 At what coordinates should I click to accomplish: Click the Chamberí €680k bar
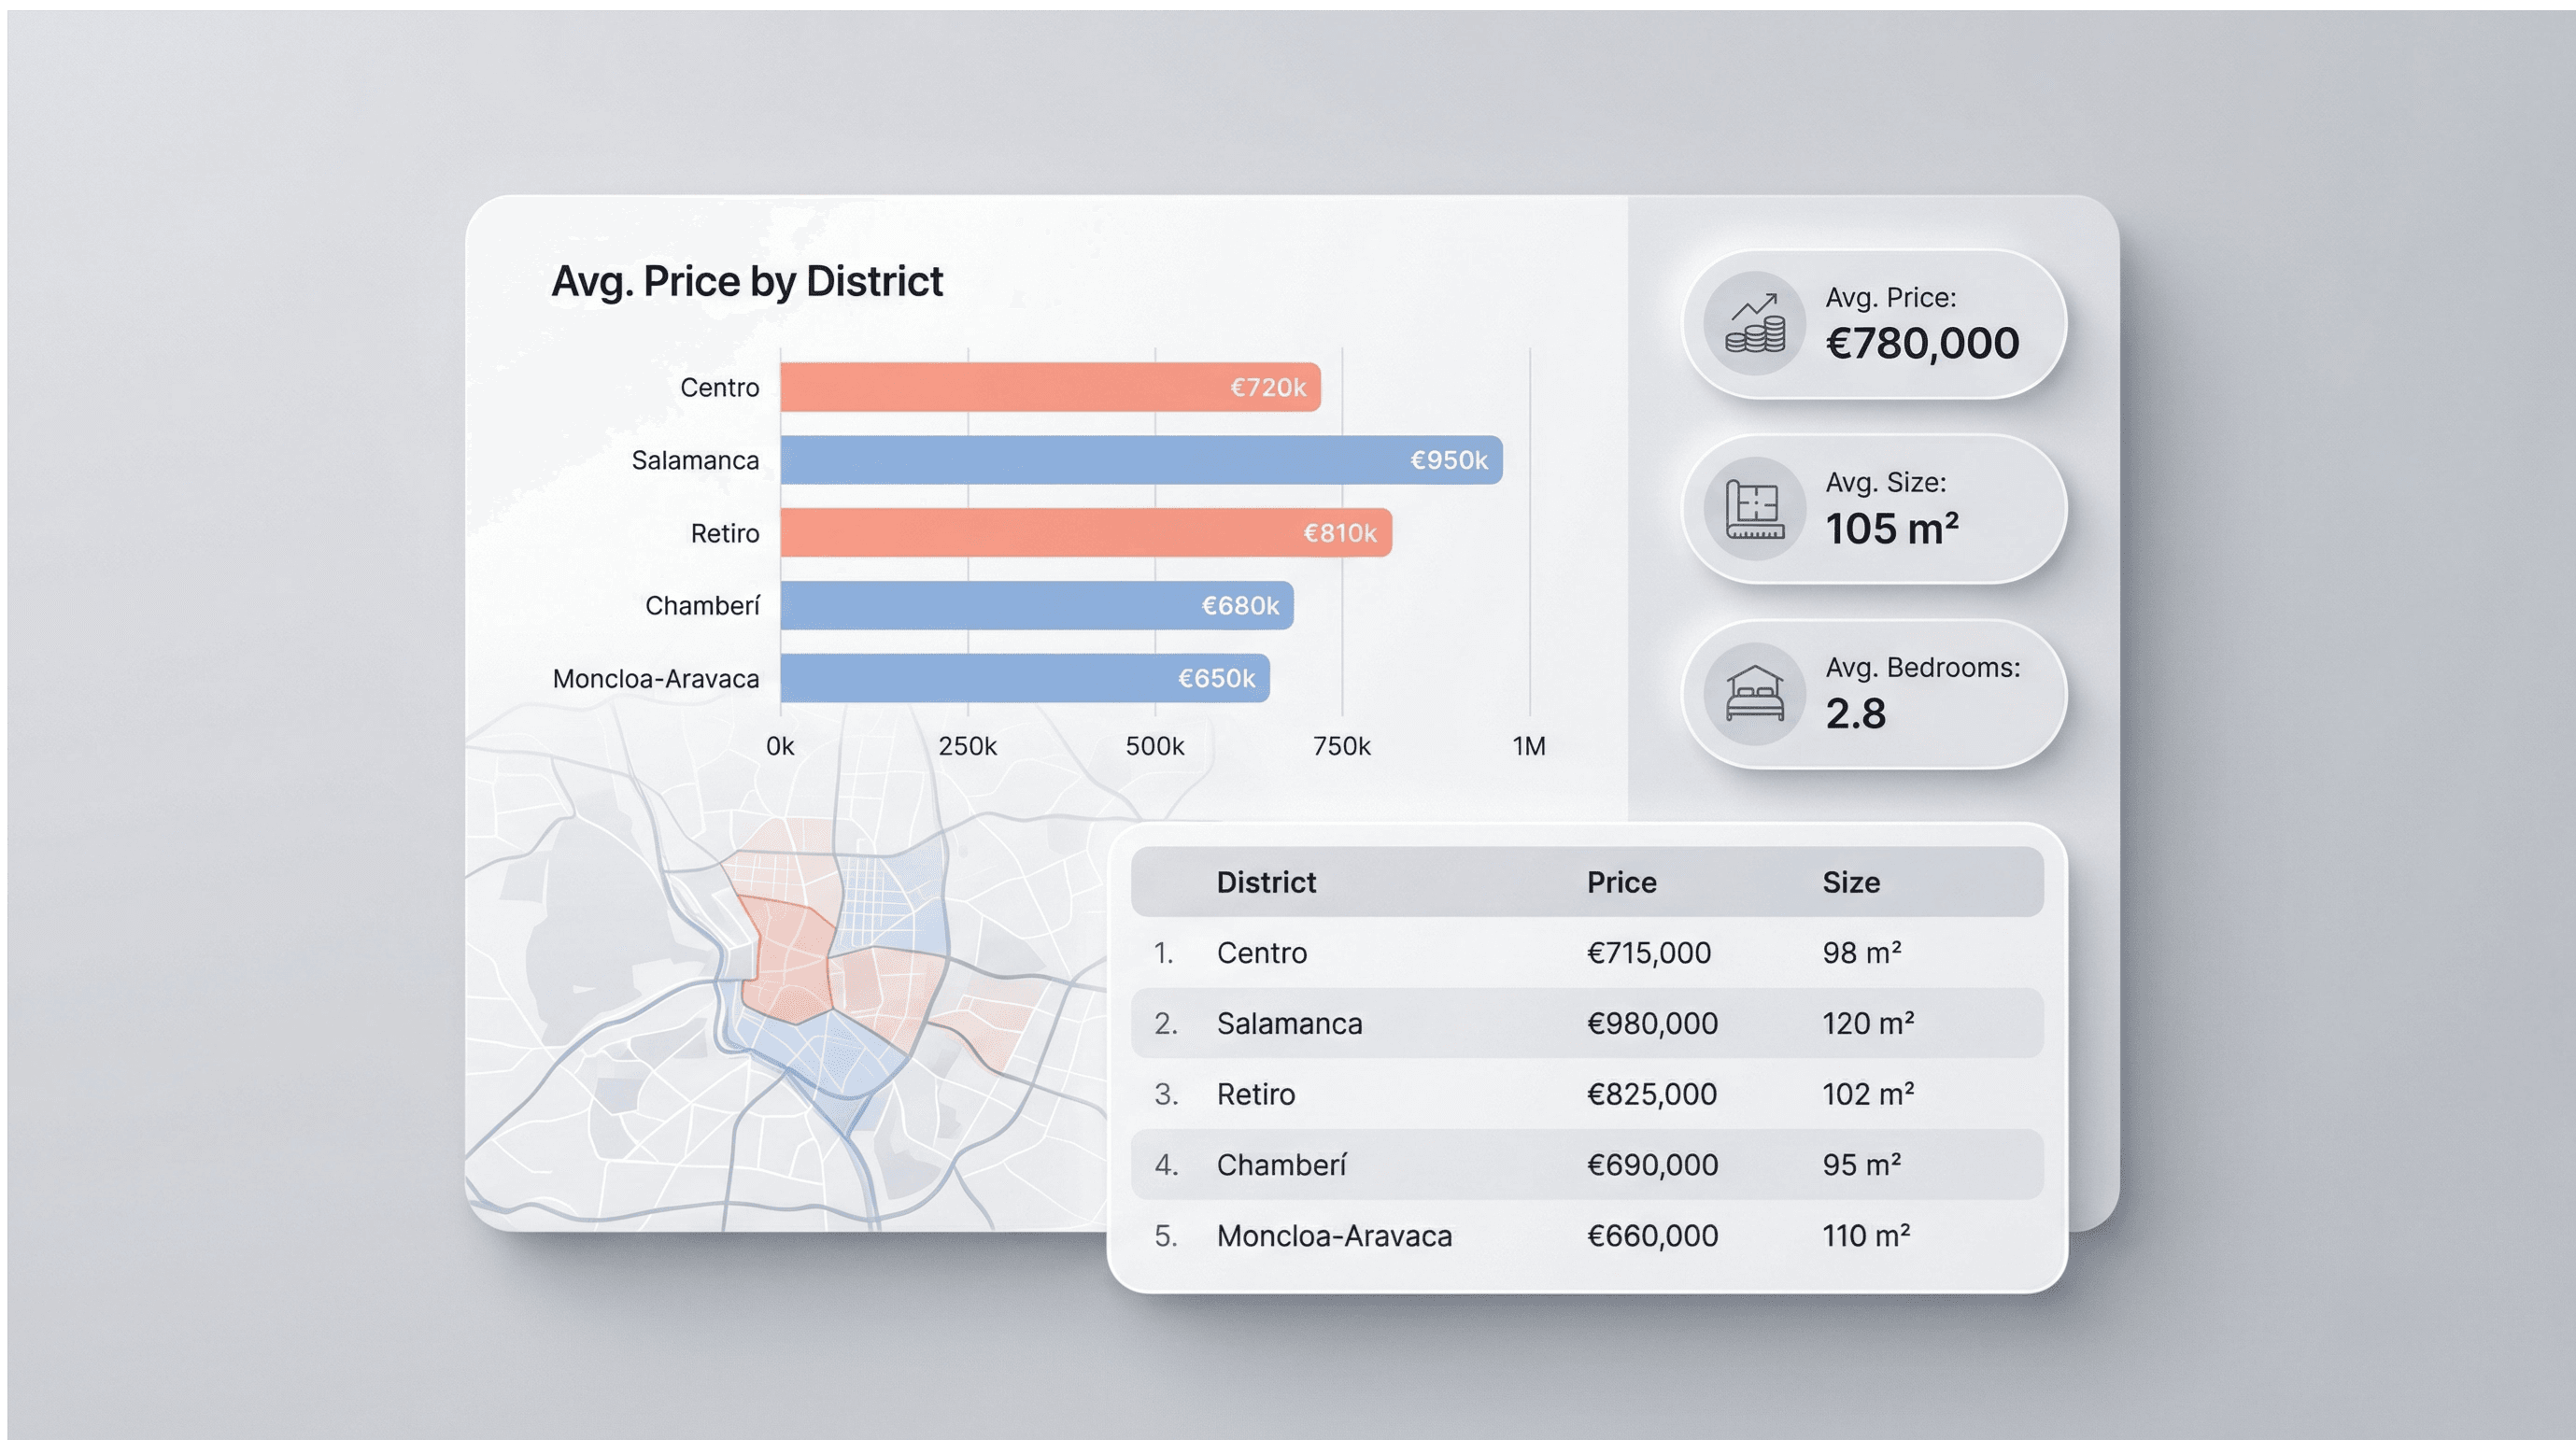(x=1036, y=605)
